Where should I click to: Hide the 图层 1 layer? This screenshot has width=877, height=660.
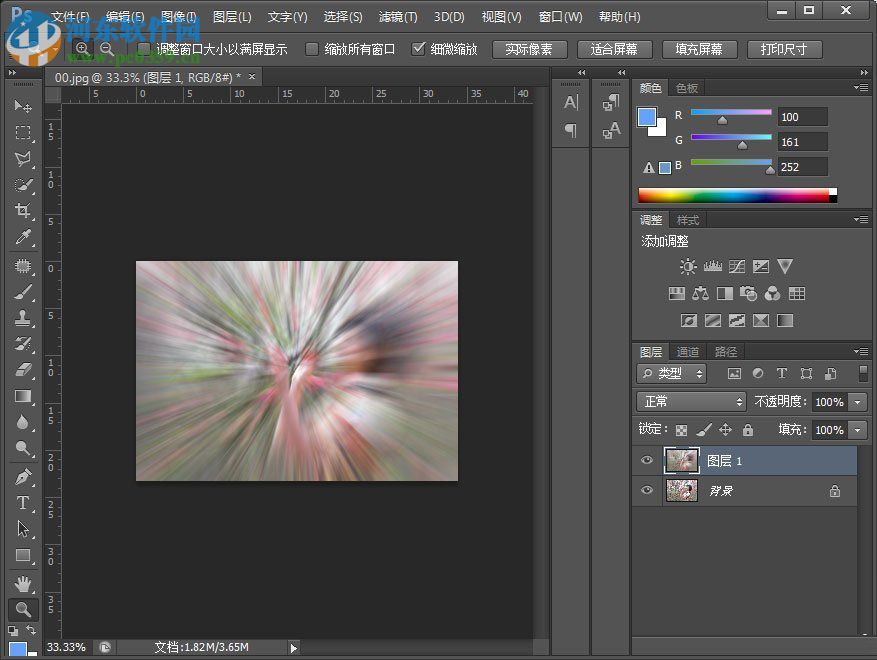[x=647, y=460]
